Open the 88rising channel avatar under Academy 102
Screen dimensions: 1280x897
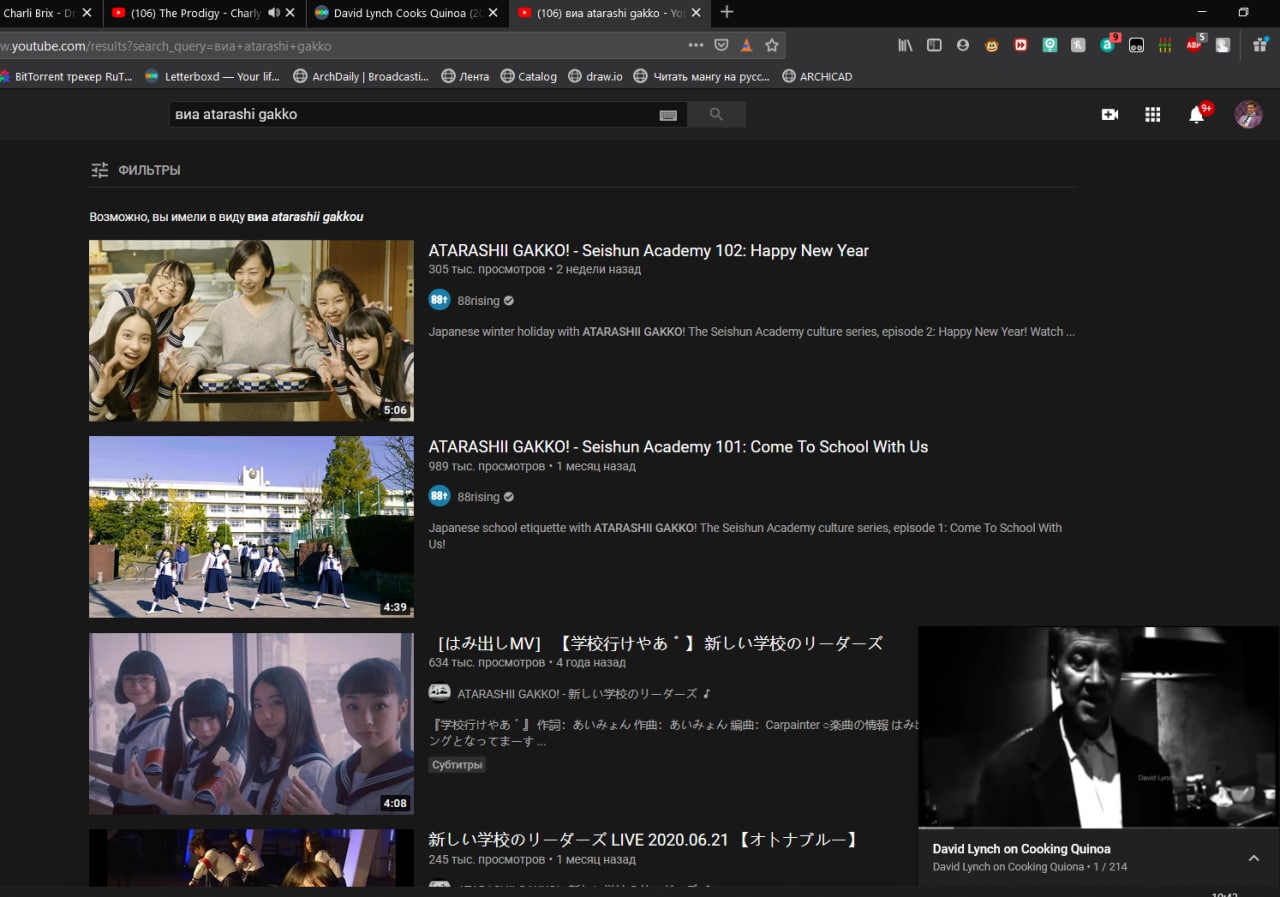point(439,300)
